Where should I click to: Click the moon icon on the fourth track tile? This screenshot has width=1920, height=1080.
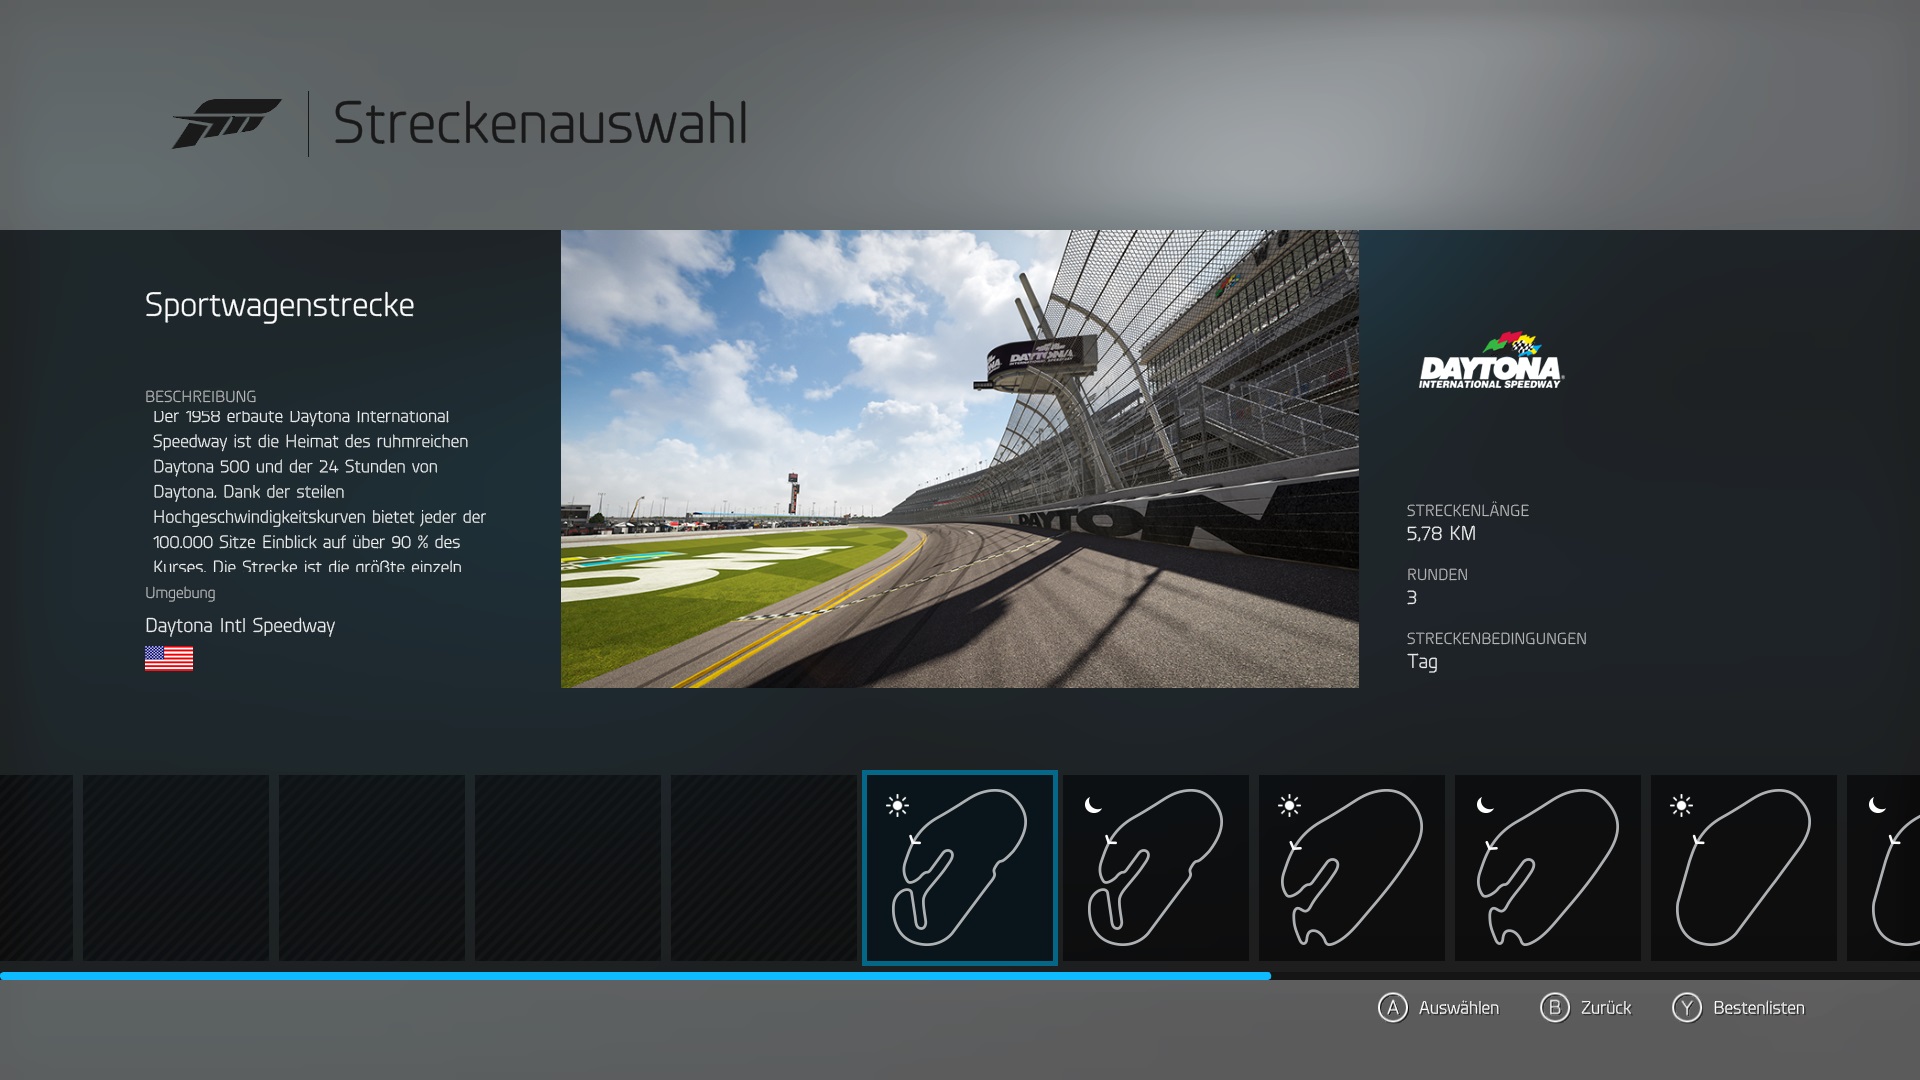tap(1485, 805)
